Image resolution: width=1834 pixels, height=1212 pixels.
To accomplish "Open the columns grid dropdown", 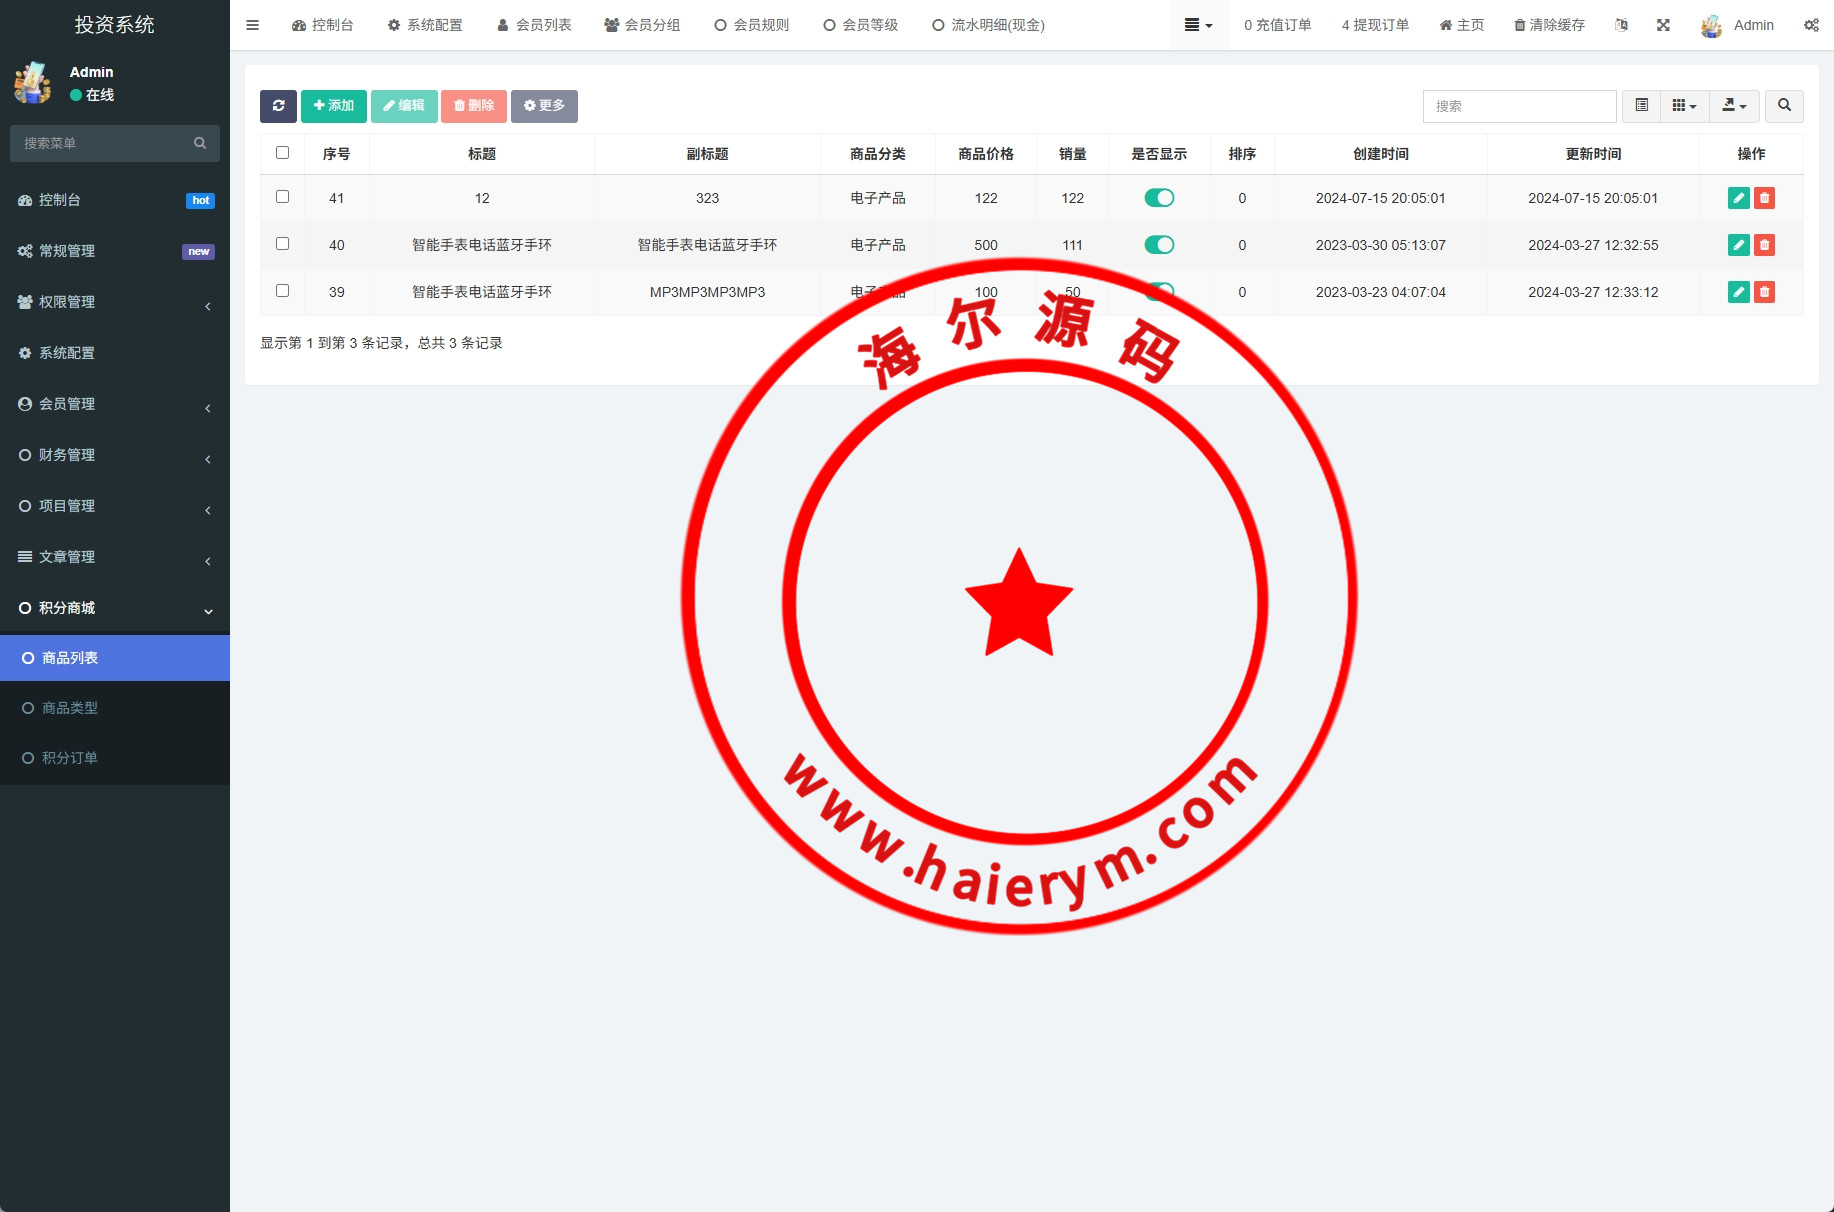I will tap(1684, 106).
